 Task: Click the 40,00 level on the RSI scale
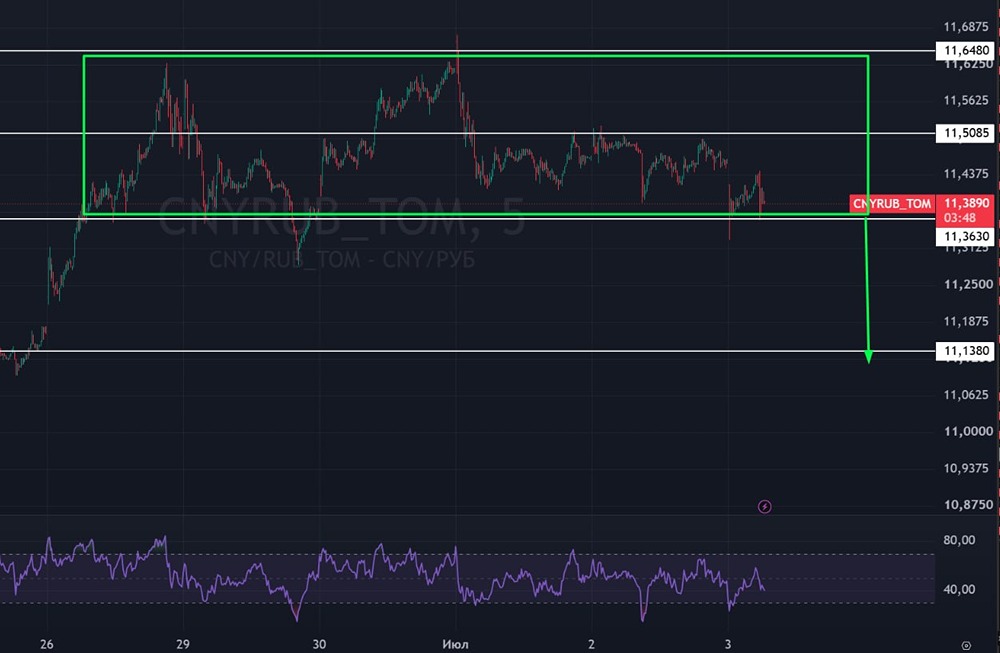tap(959, 589)
